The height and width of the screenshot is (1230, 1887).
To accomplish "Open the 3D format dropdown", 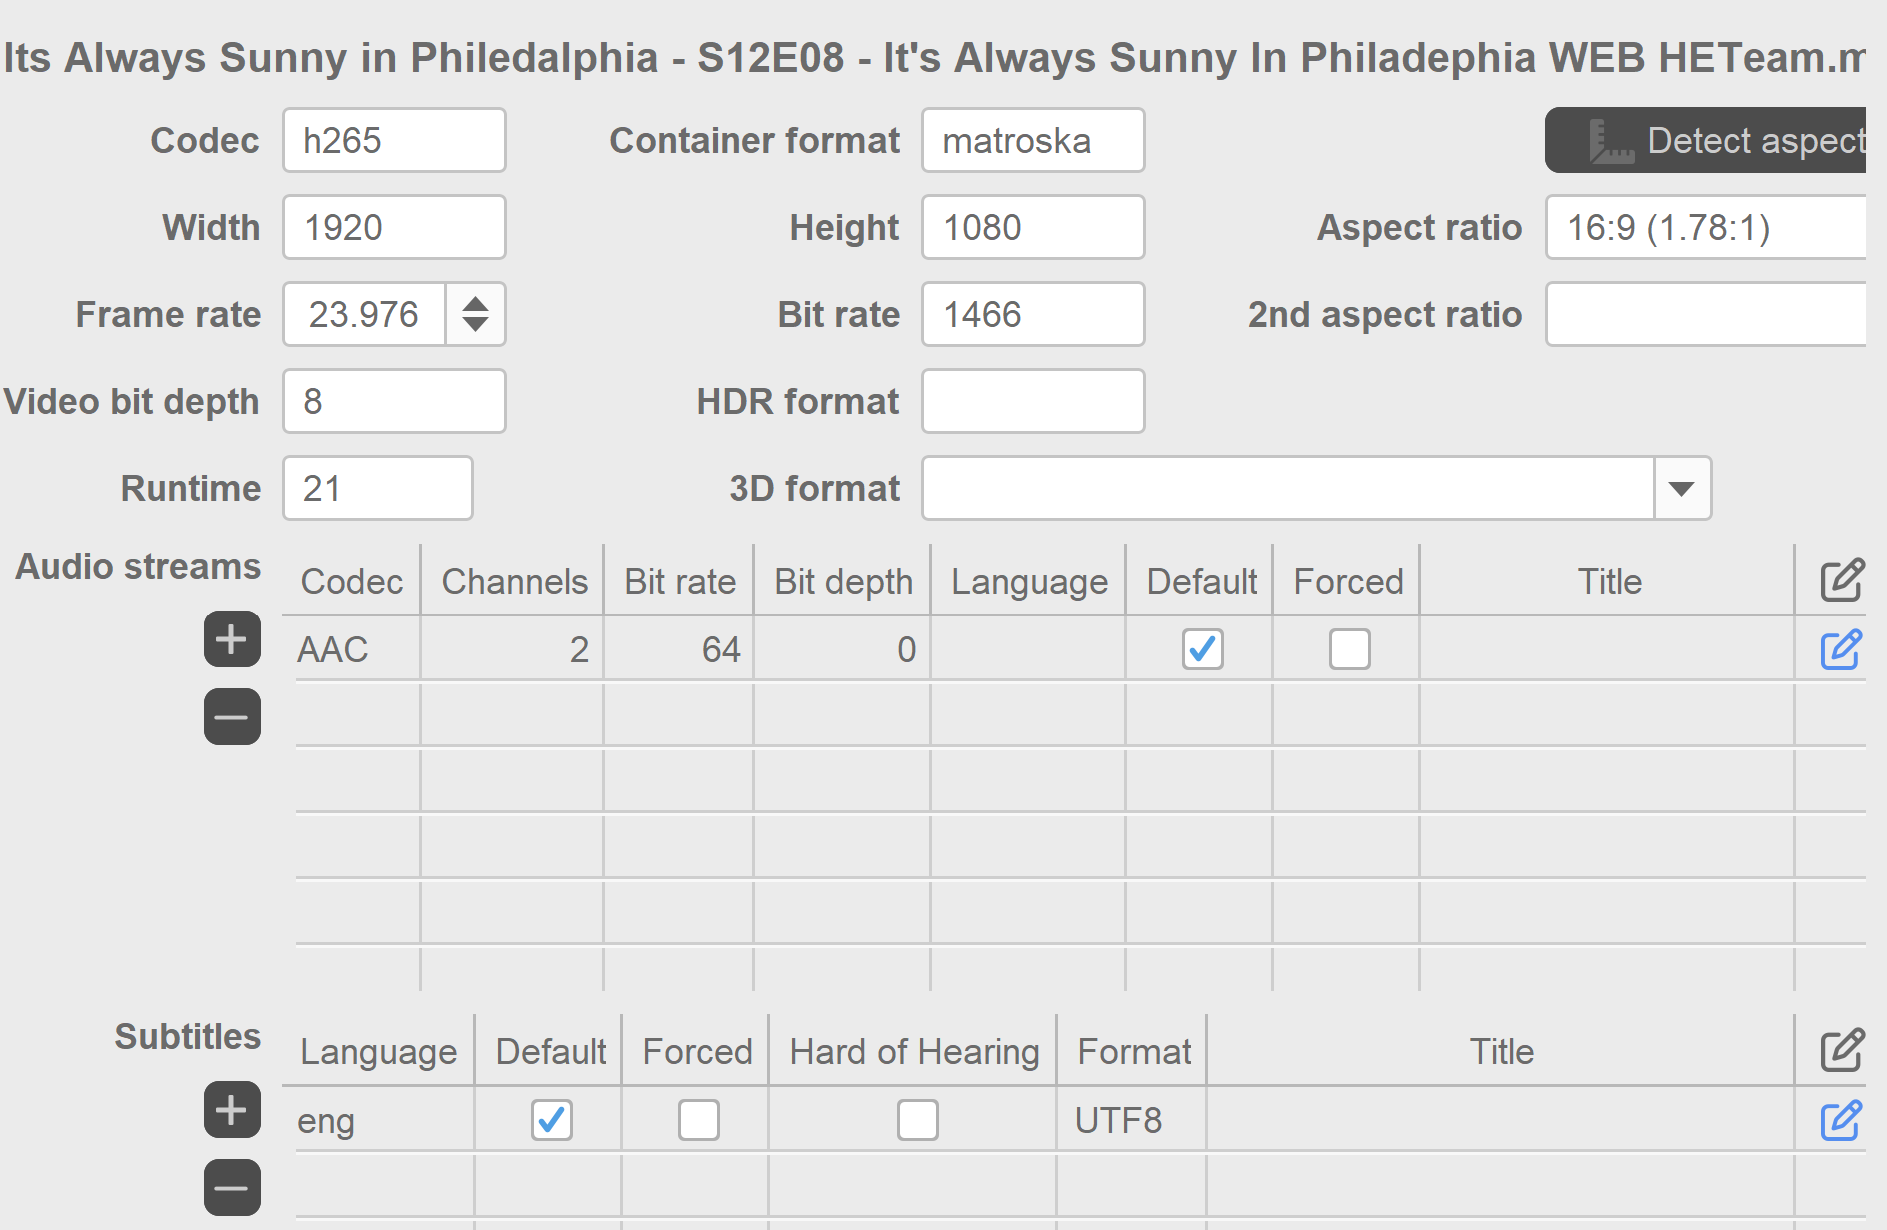I will tap(1681, 488).
